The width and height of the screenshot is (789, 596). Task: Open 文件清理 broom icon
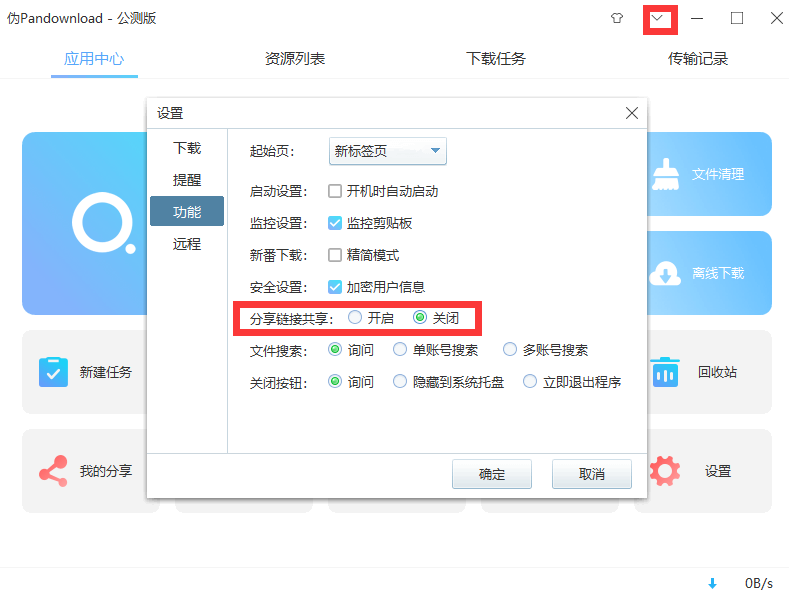pyautogui.click(x=665, y=174)
